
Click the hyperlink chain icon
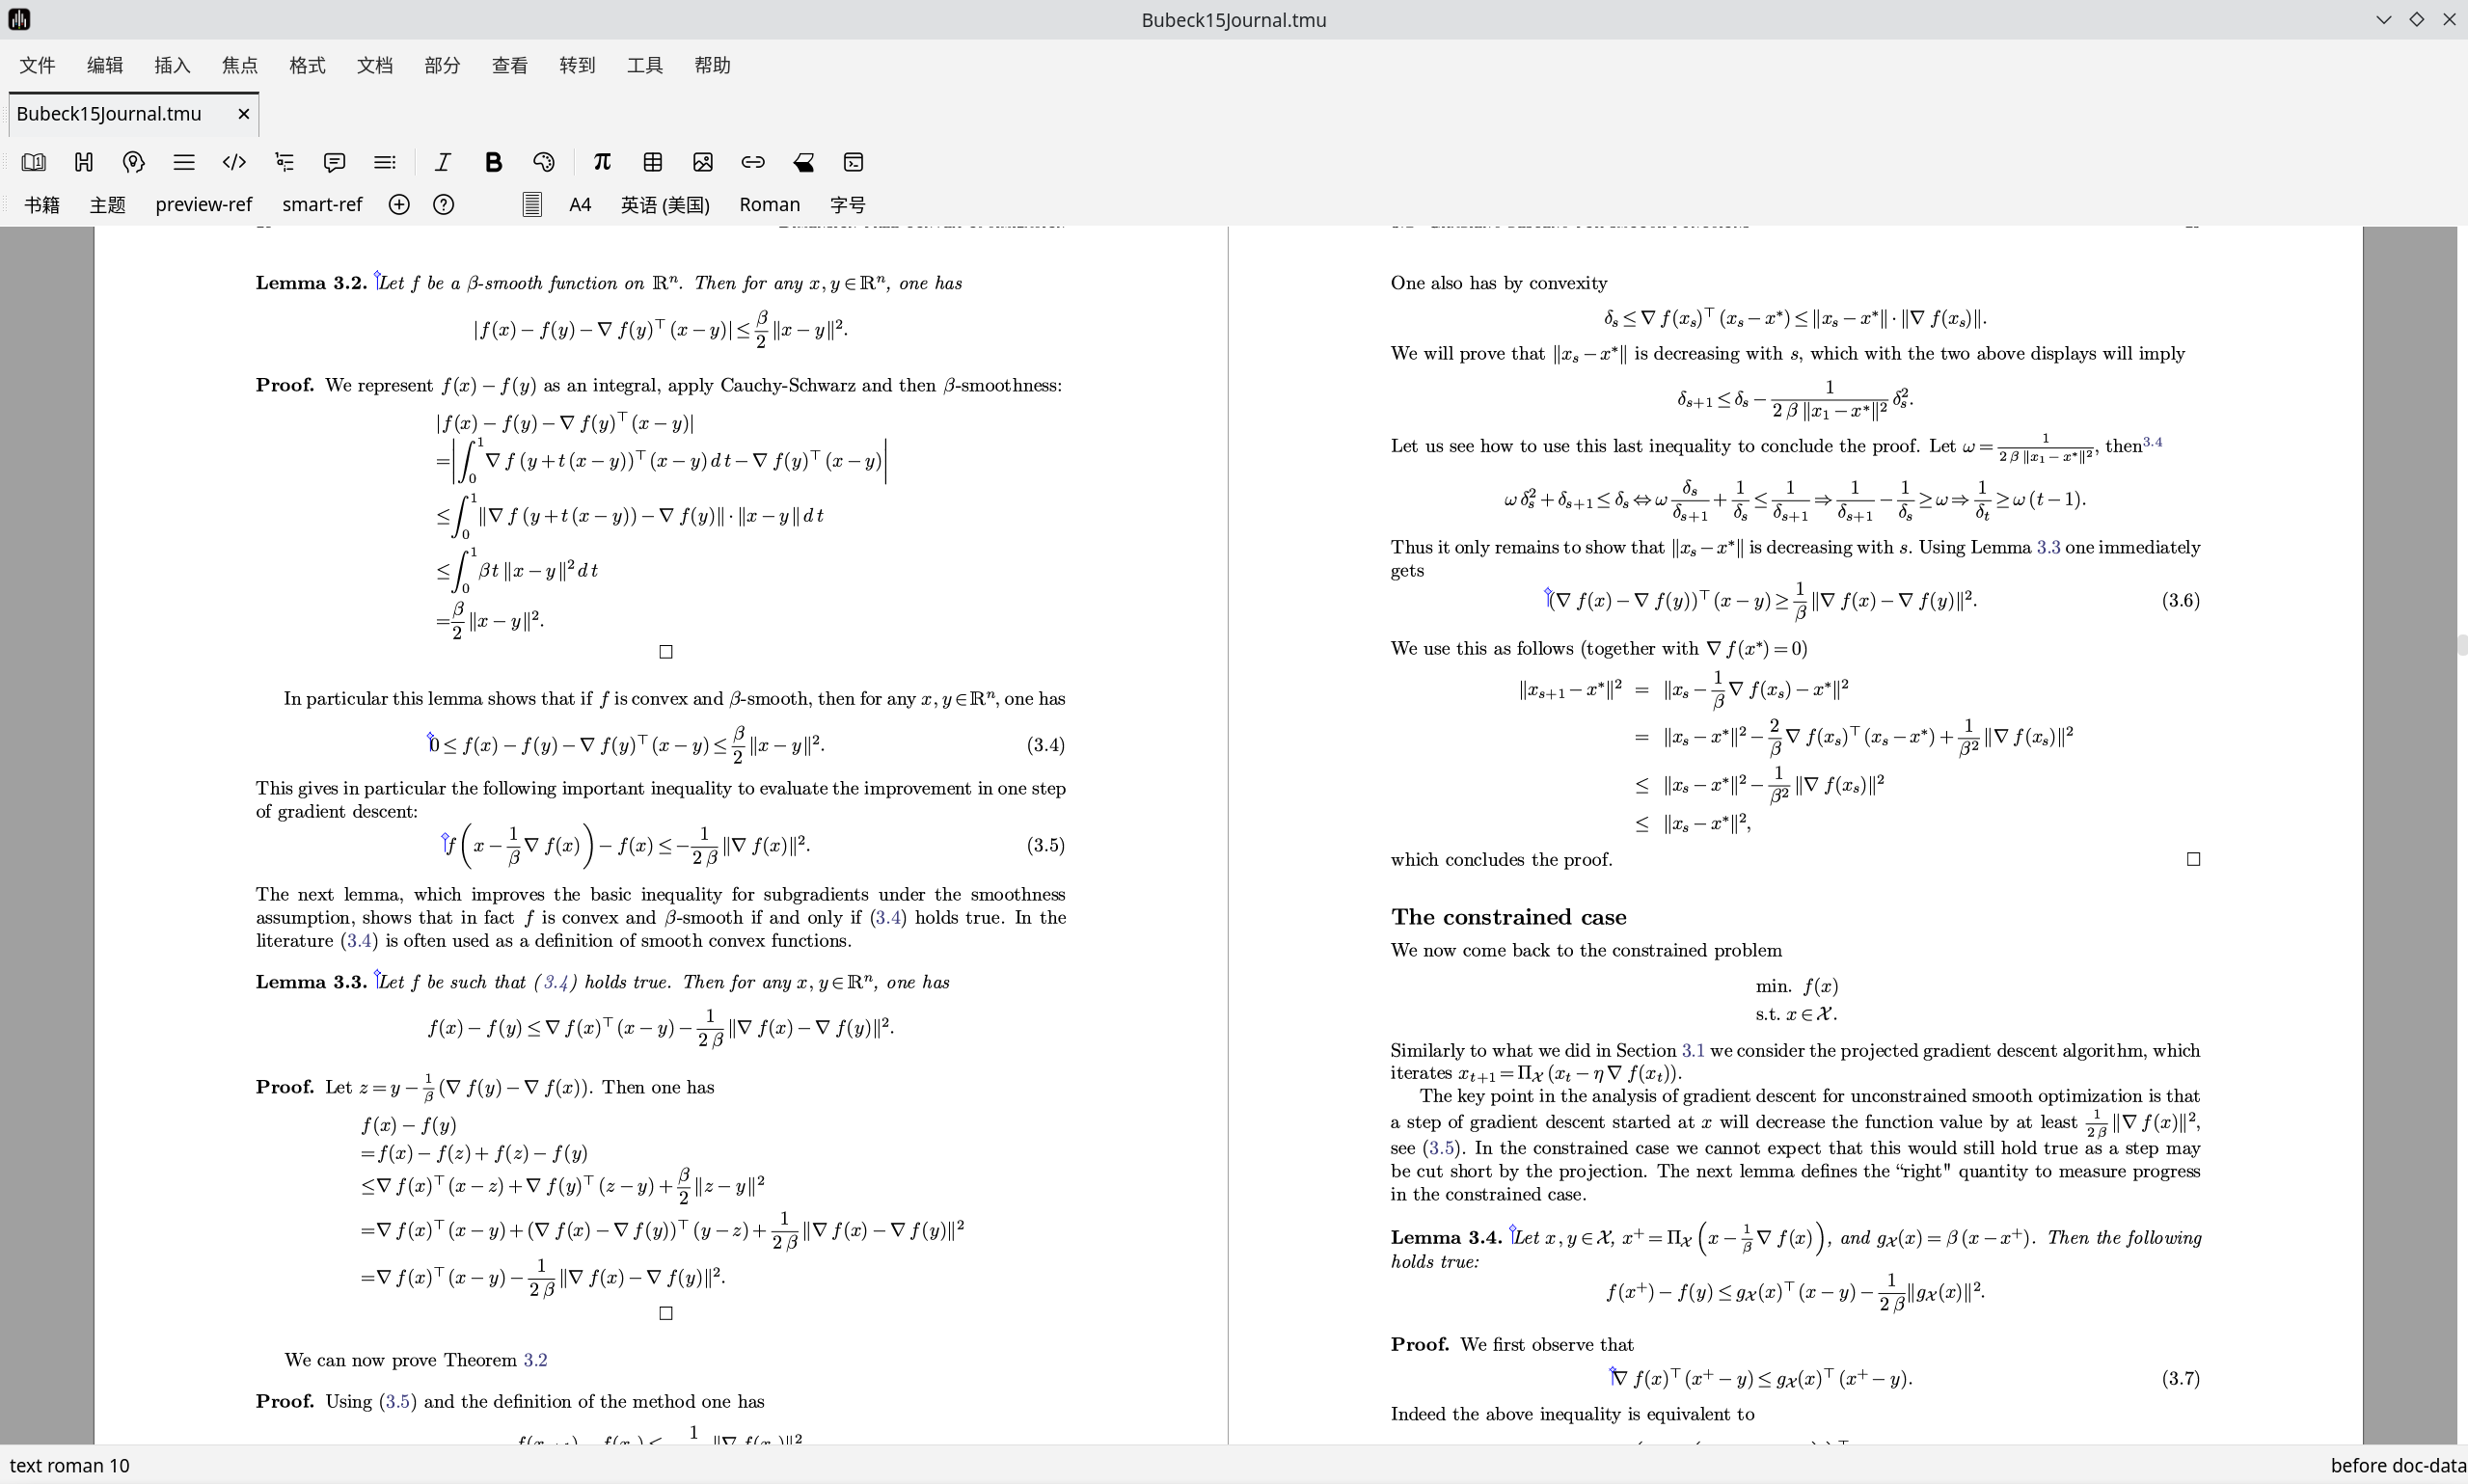pos(753,162)
